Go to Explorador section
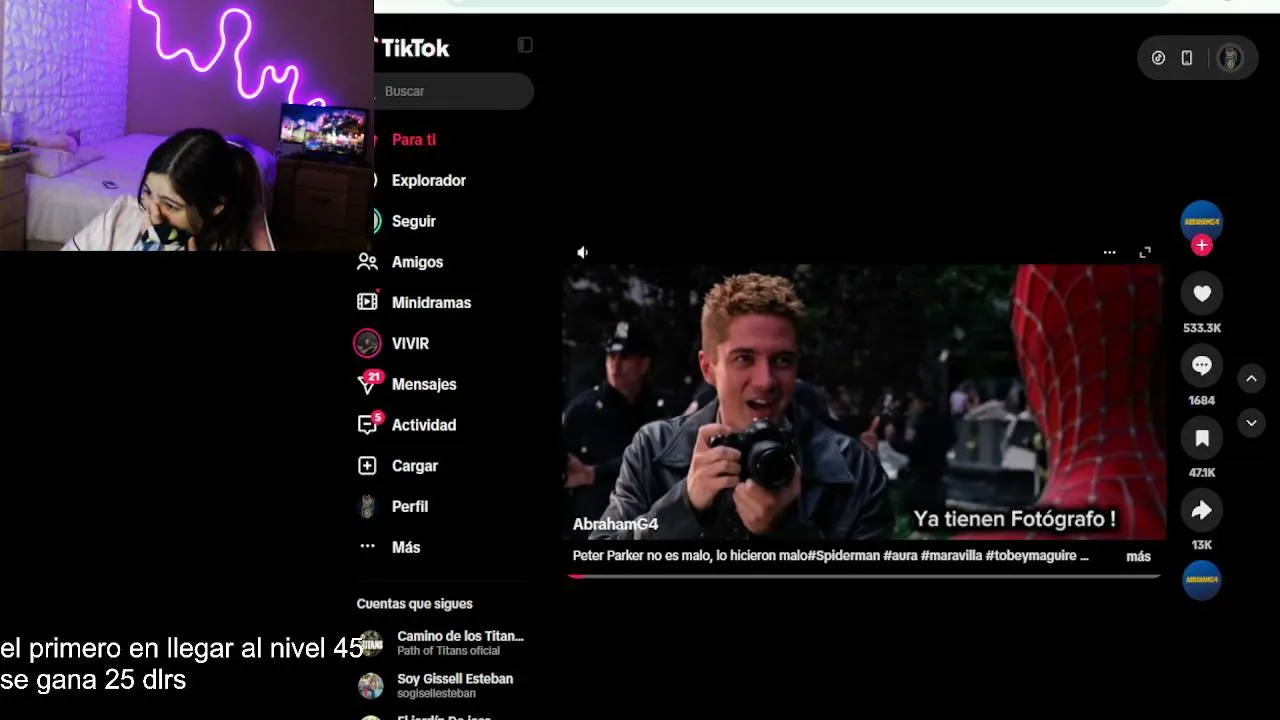Screen dimensions: 1280x720 pos(429,181)
